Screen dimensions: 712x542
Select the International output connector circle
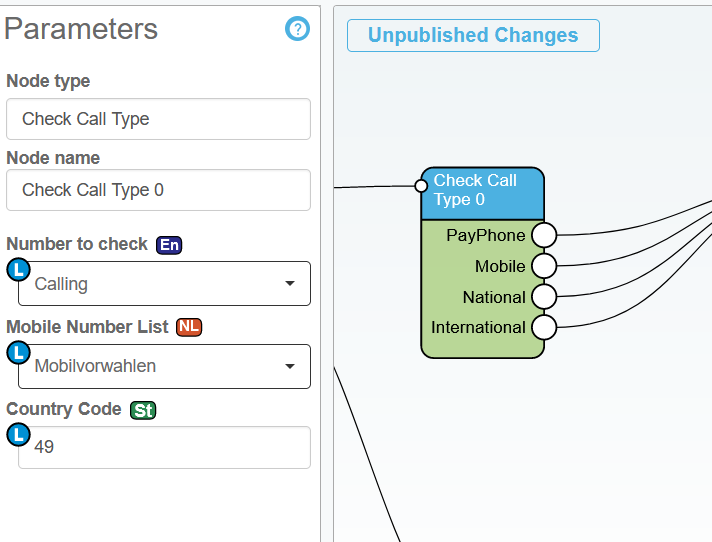543,327
